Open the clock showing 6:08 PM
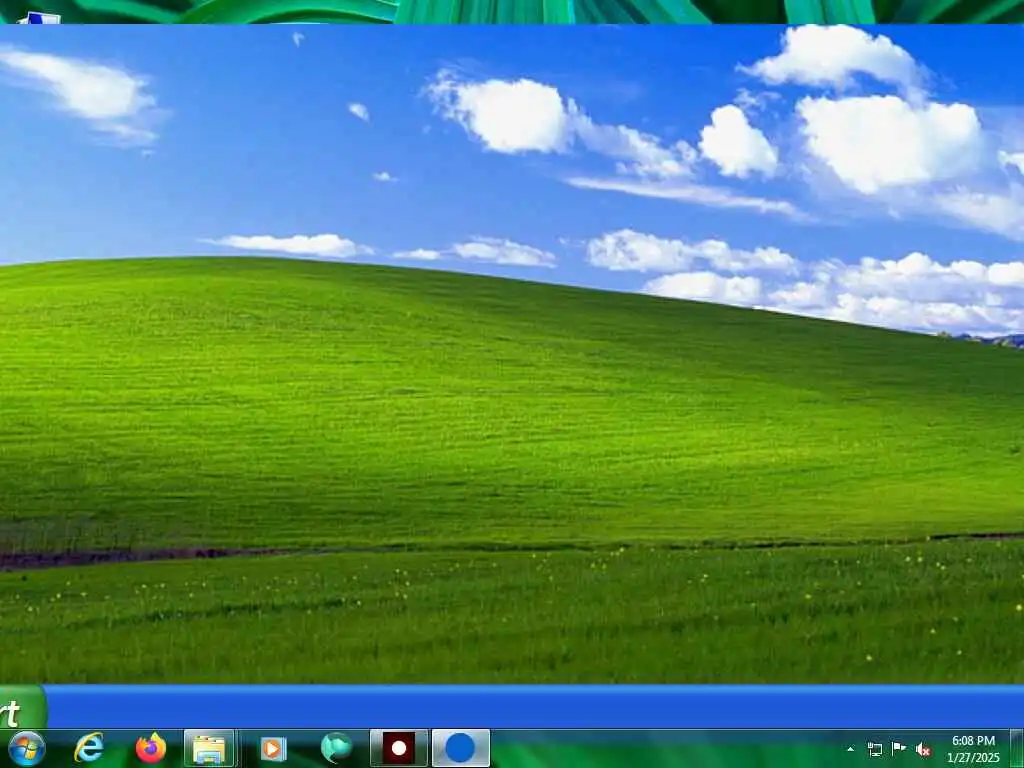 (x=973, y=749)
